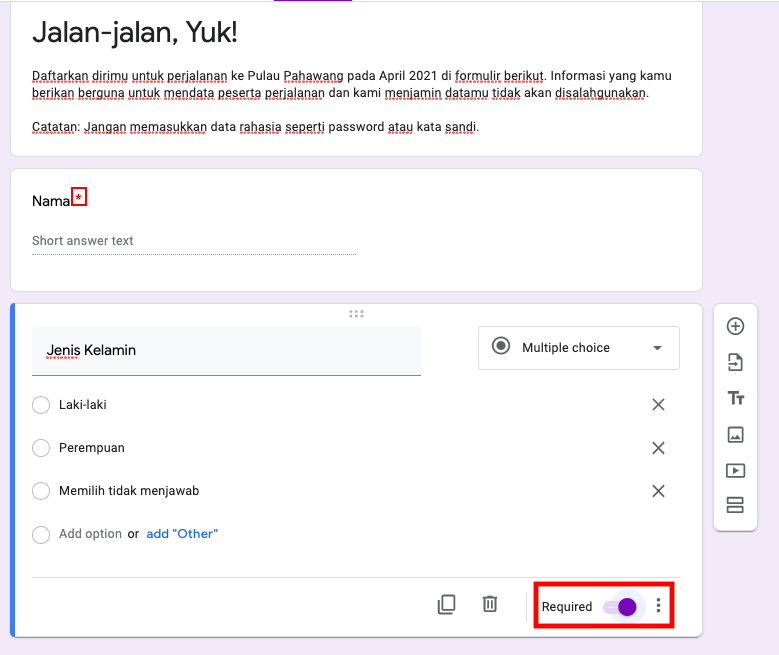Add a new section to the form

pos(735,505)
